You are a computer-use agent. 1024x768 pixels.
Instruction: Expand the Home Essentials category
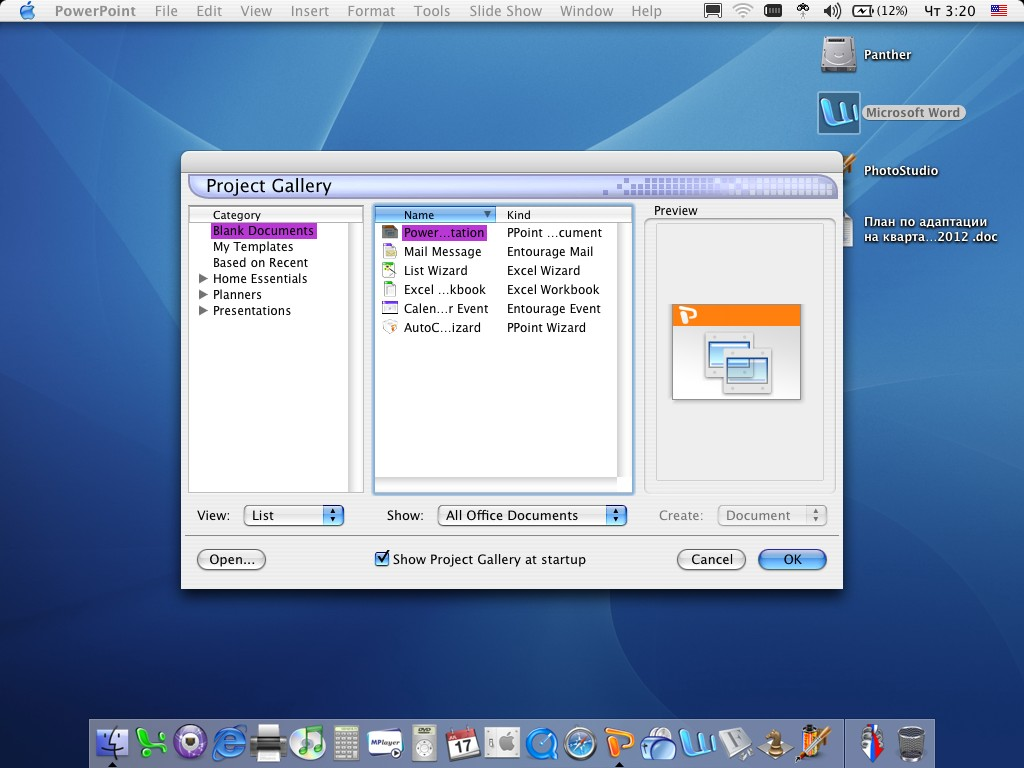(203, 278)
